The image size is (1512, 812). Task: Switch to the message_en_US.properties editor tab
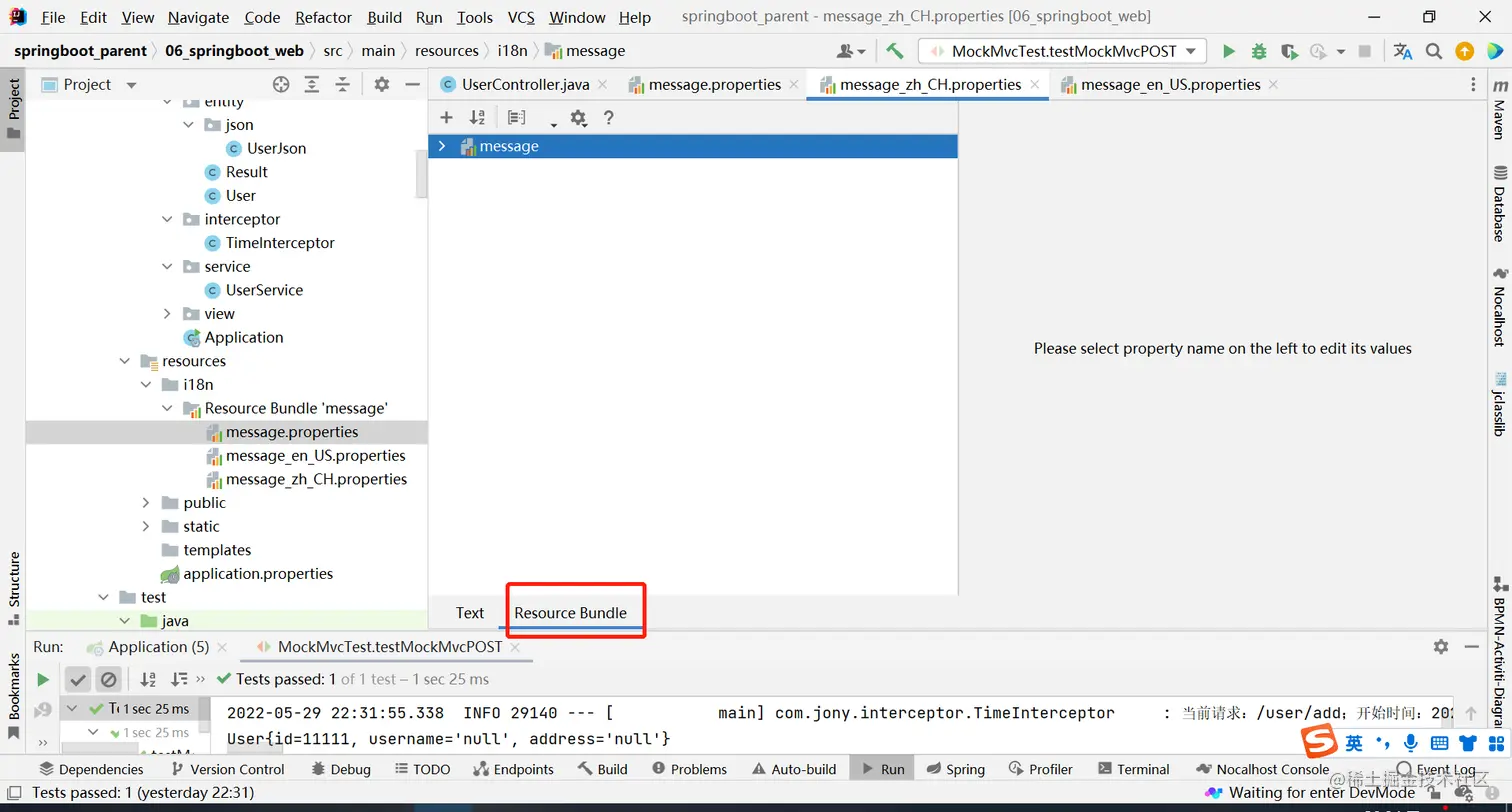1170,85
